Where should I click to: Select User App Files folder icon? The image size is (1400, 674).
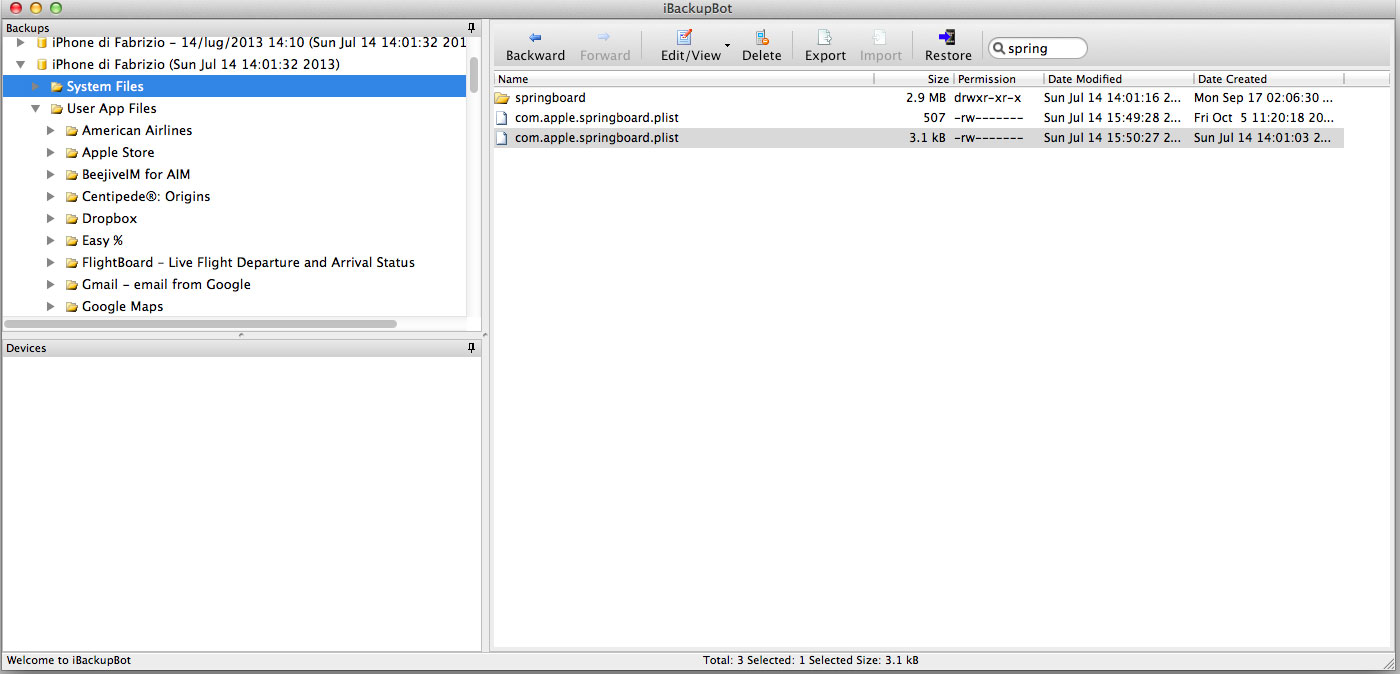point(56,109)
